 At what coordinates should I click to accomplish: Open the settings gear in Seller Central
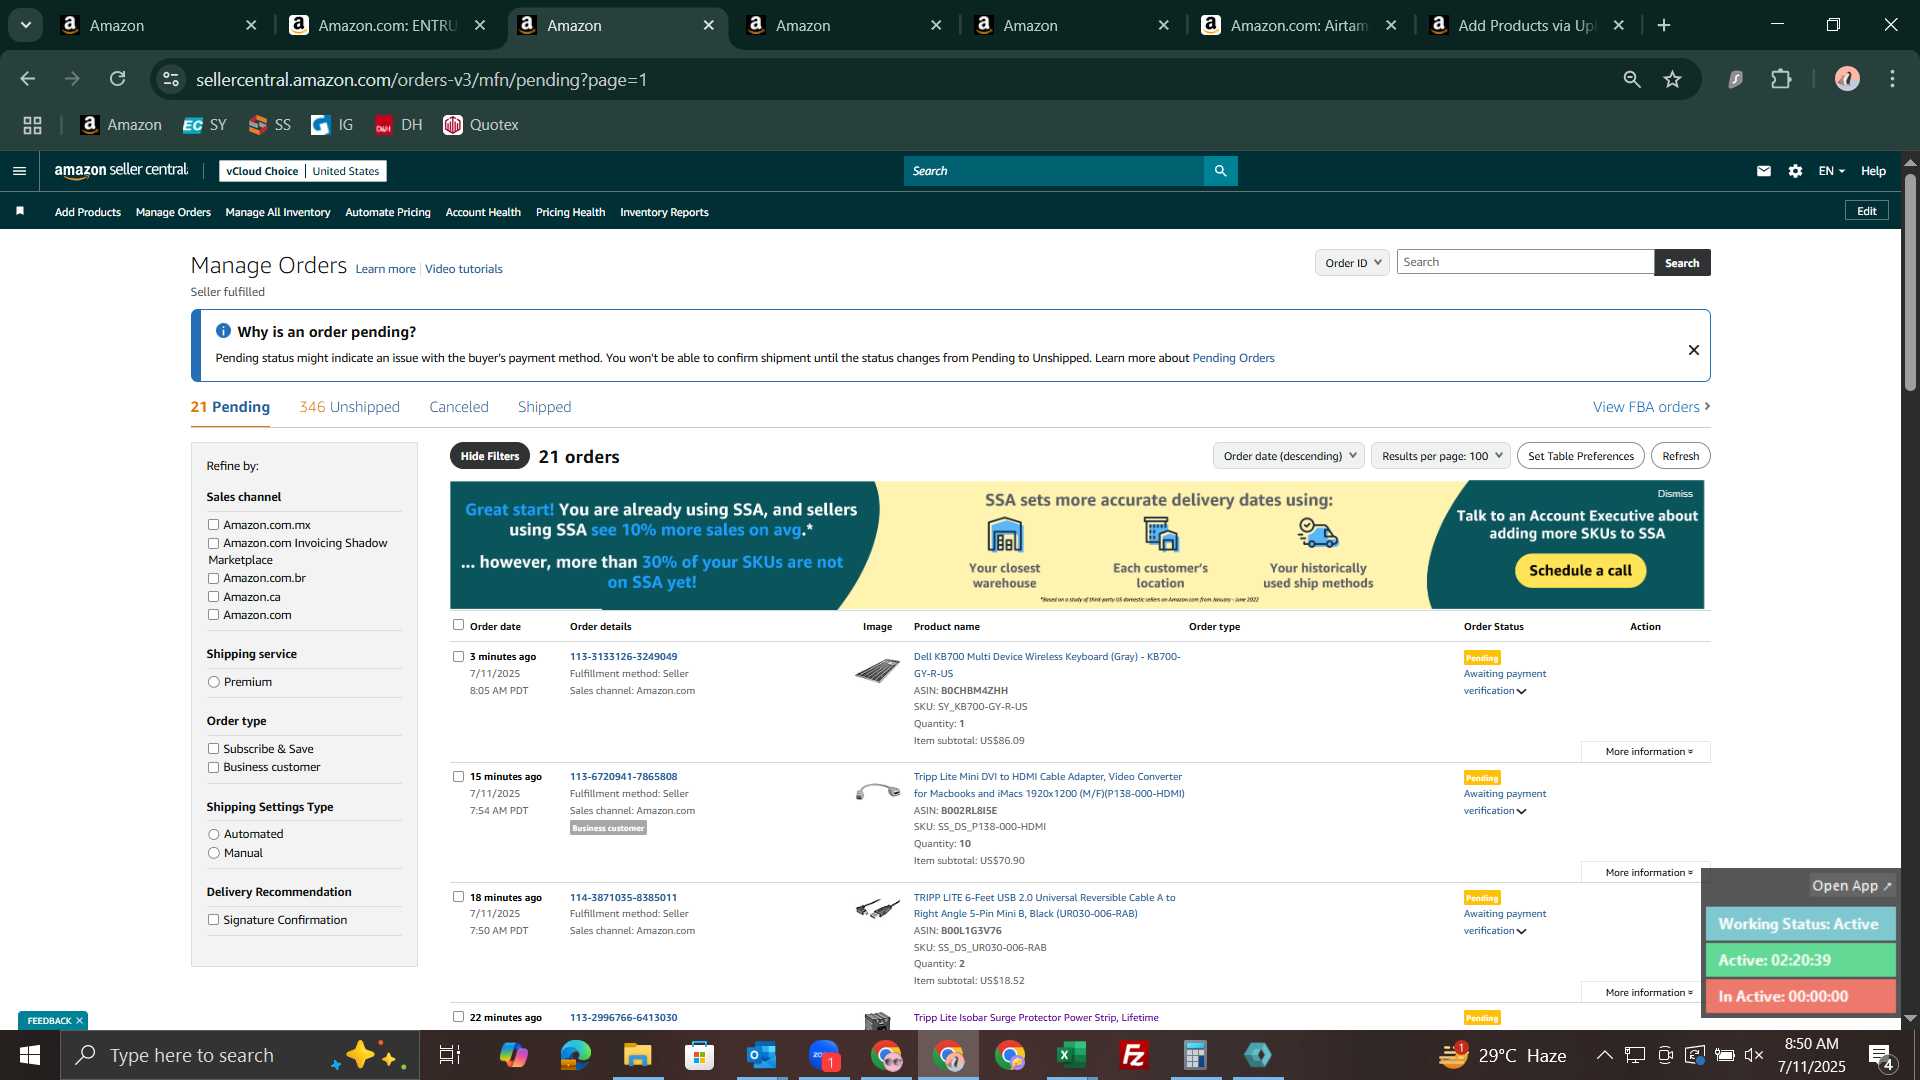(1795, 171)
